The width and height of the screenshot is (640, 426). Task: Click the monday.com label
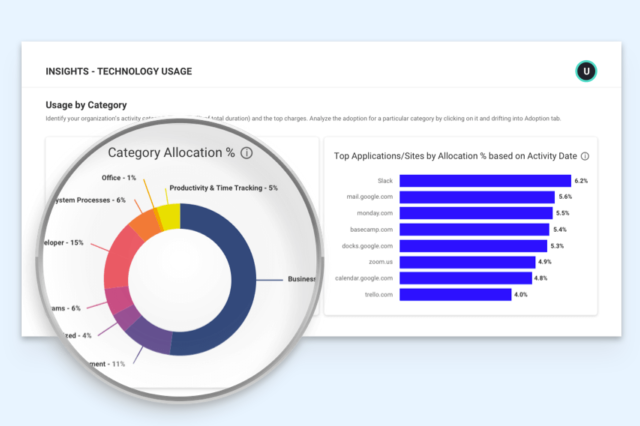tap(375, 213)
